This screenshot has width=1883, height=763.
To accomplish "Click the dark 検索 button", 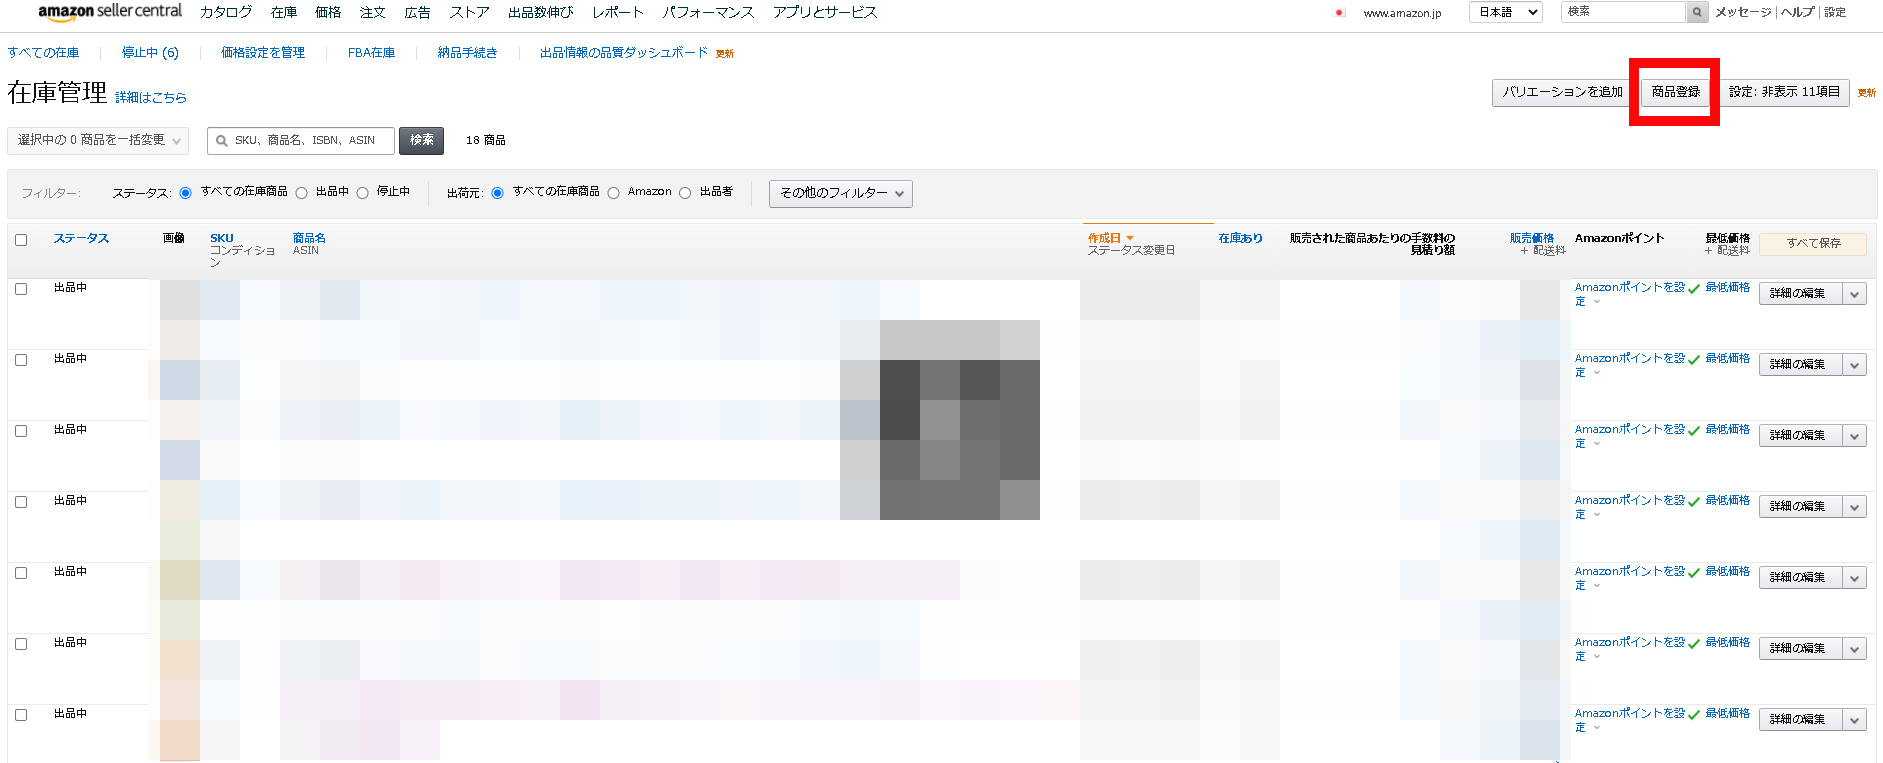I will 421,140.
